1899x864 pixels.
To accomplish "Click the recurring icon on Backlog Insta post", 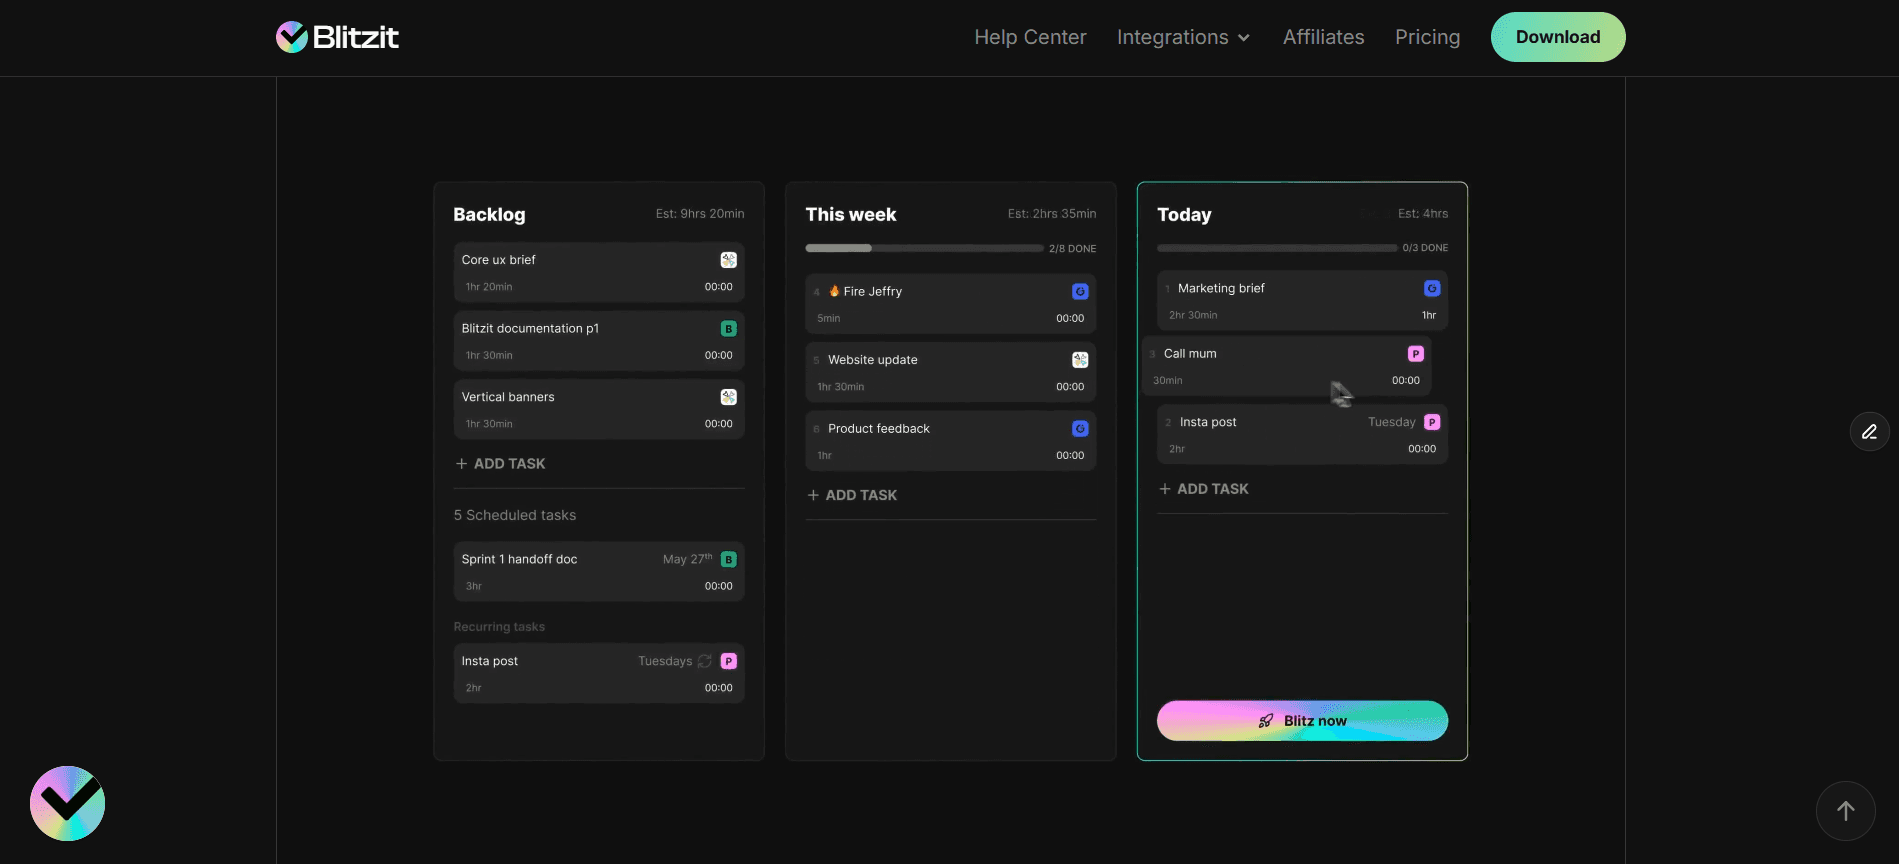I will click(705, 661).
